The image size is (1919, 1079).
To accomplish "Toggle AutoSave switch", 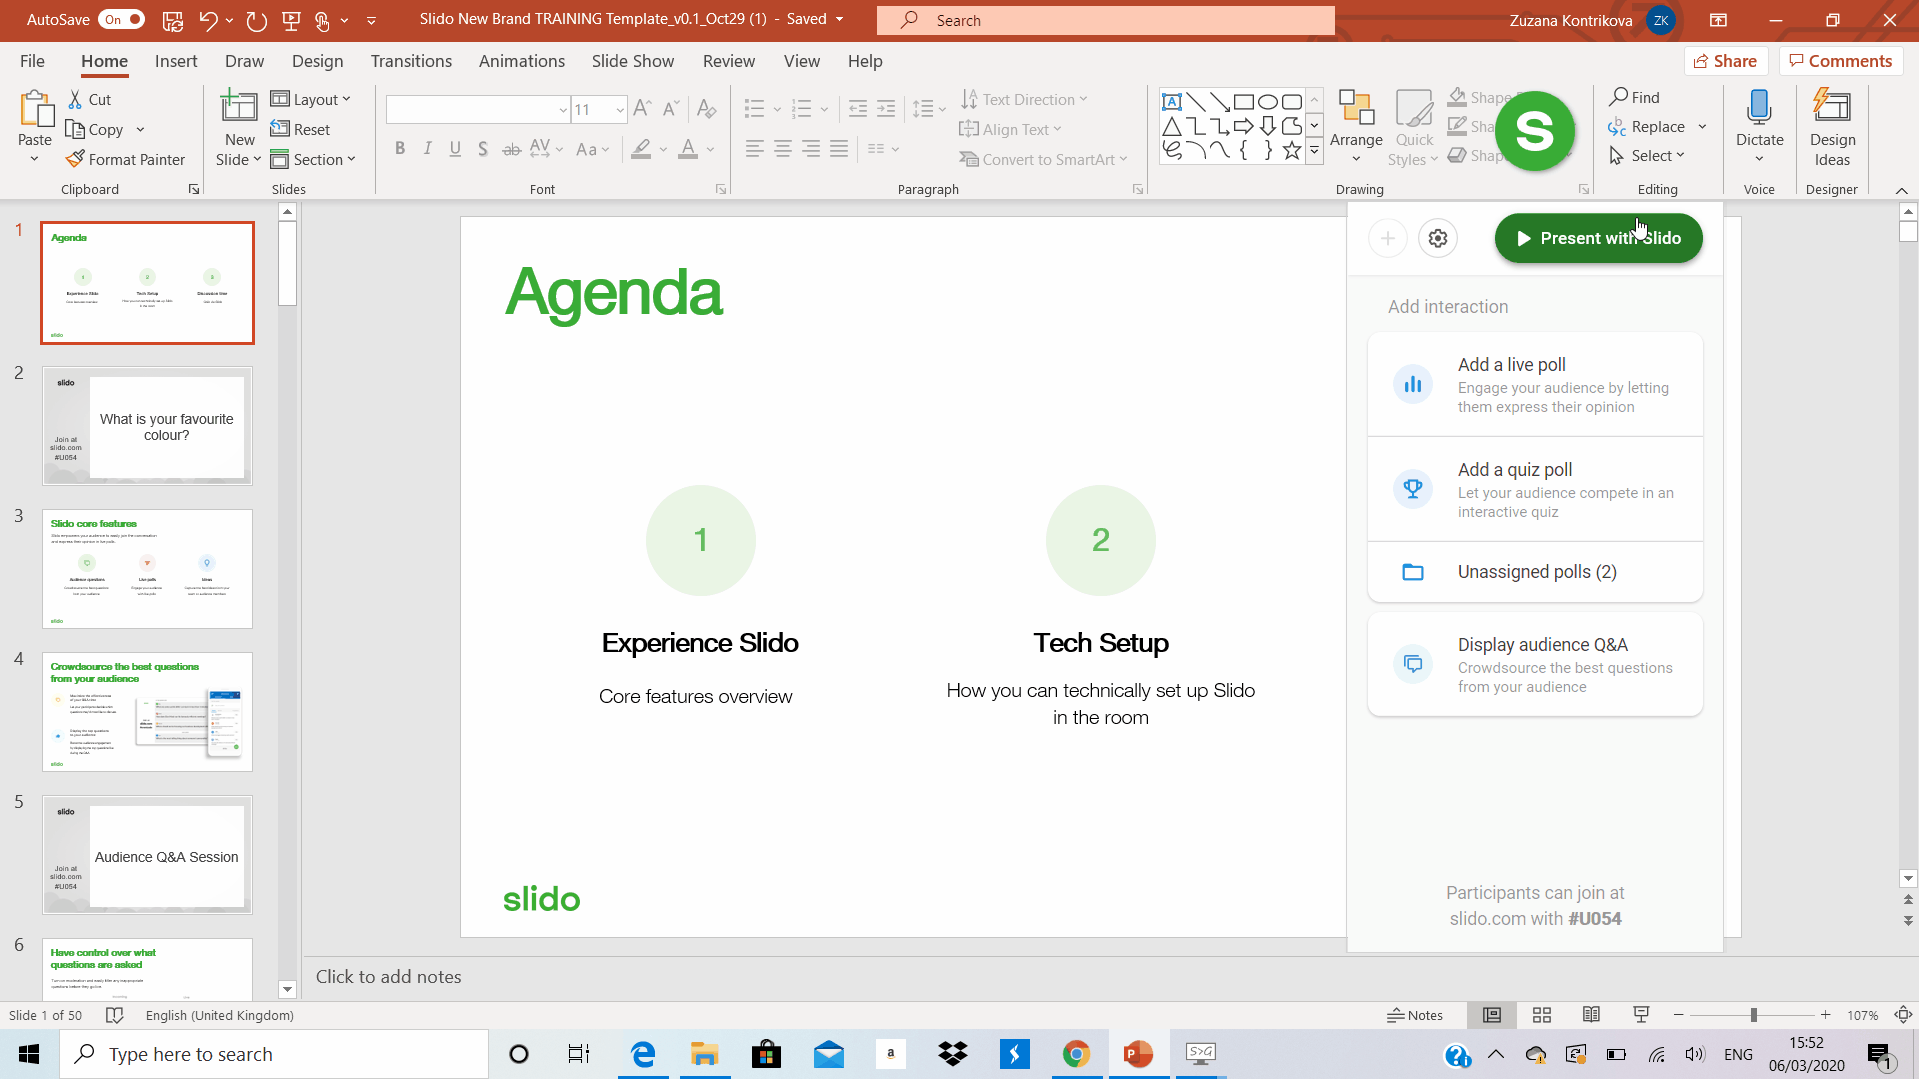I will point(121,20).
